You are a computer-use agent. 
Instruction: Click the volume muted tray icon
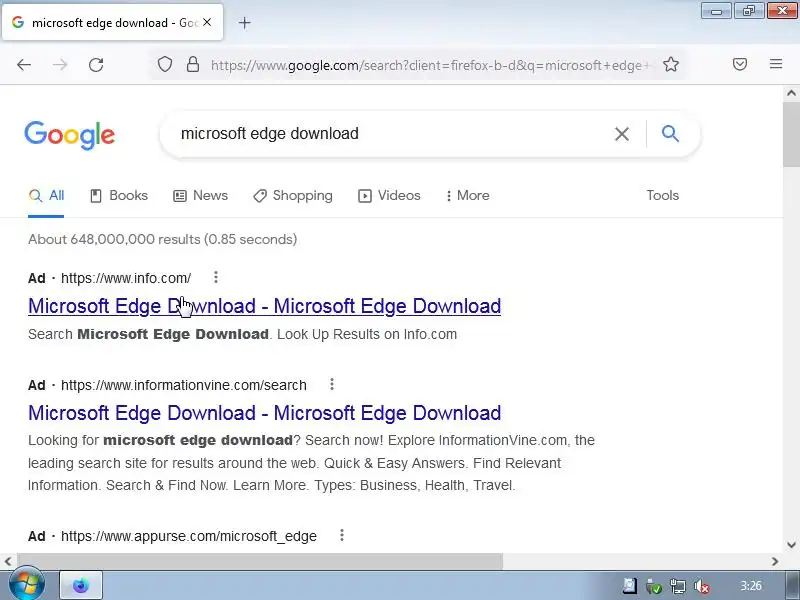(x=702, y=586)
